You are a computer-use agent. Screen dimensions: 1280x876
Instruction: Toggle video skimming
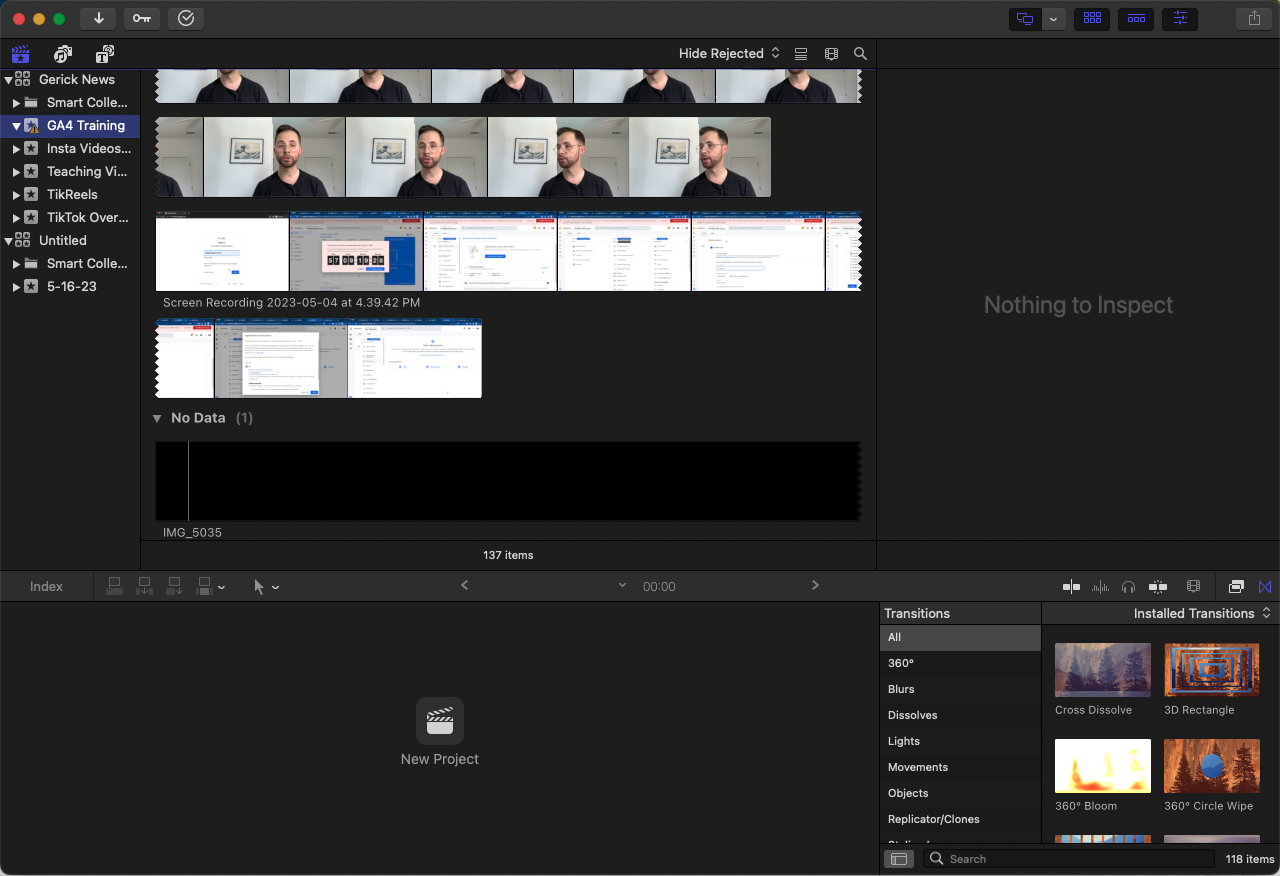[1071, 587]
